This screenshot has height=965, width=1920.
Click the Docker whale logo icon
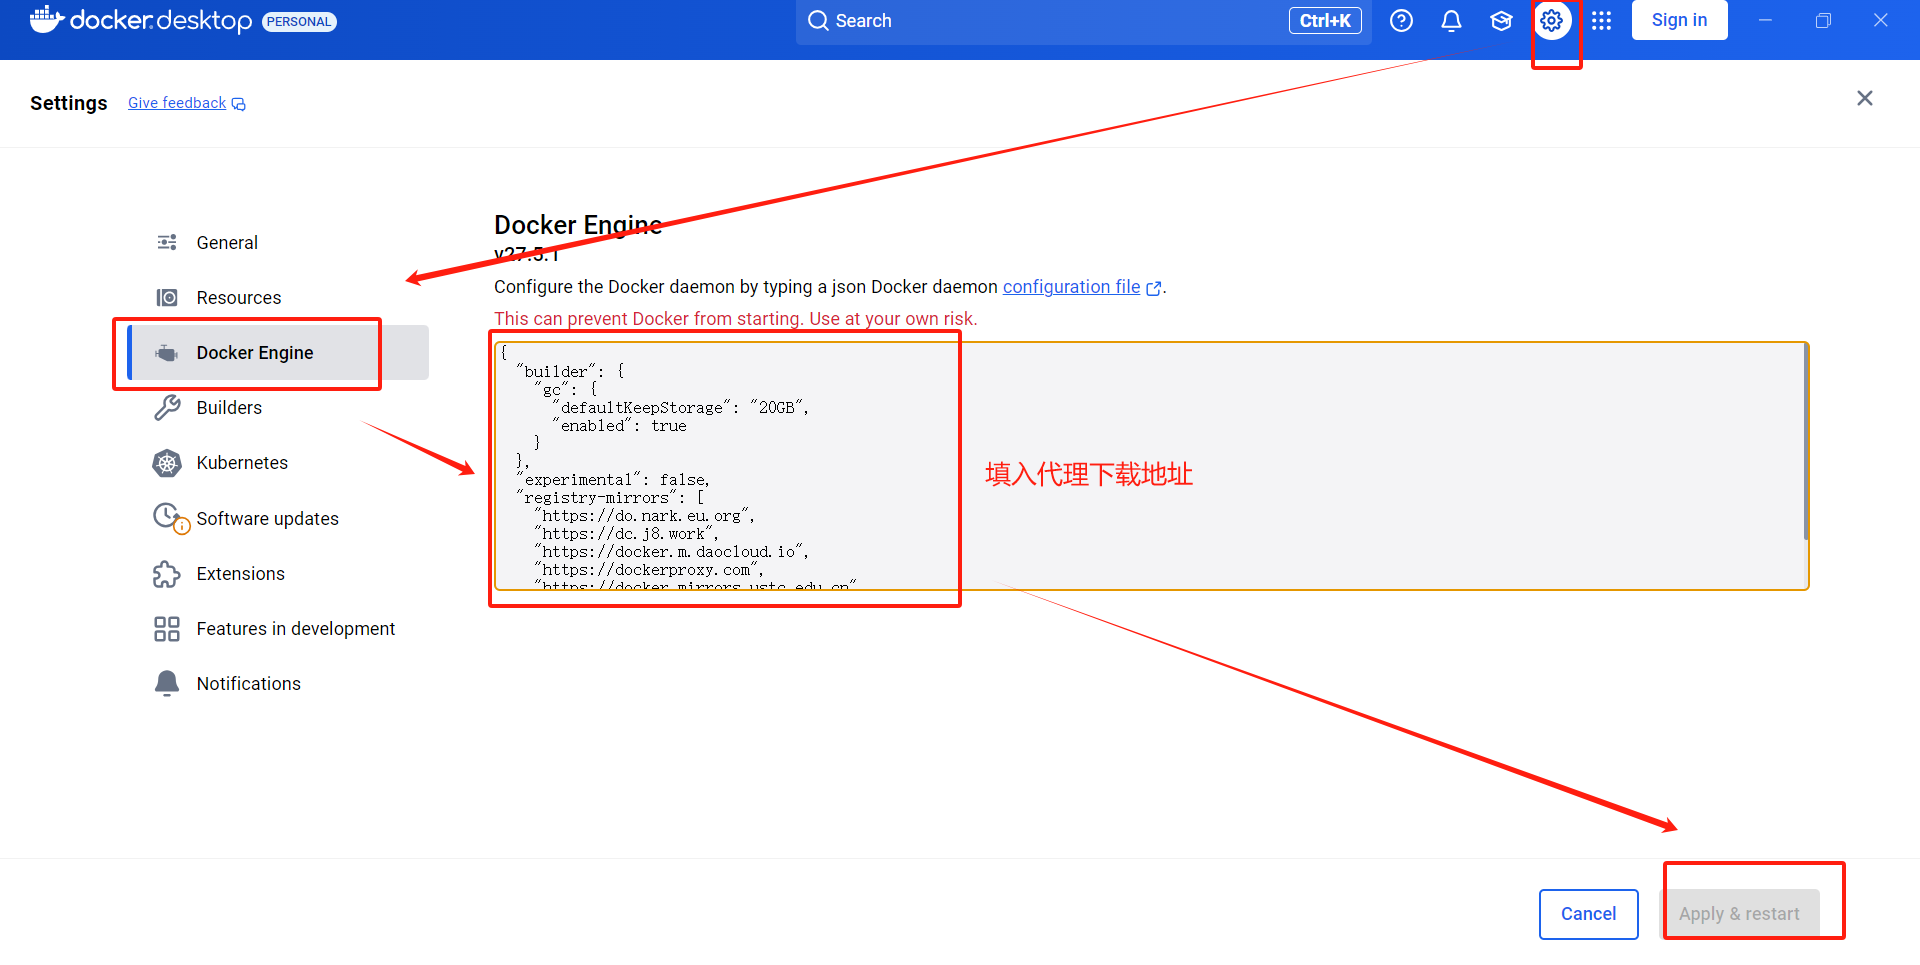(x=46, y=20)
